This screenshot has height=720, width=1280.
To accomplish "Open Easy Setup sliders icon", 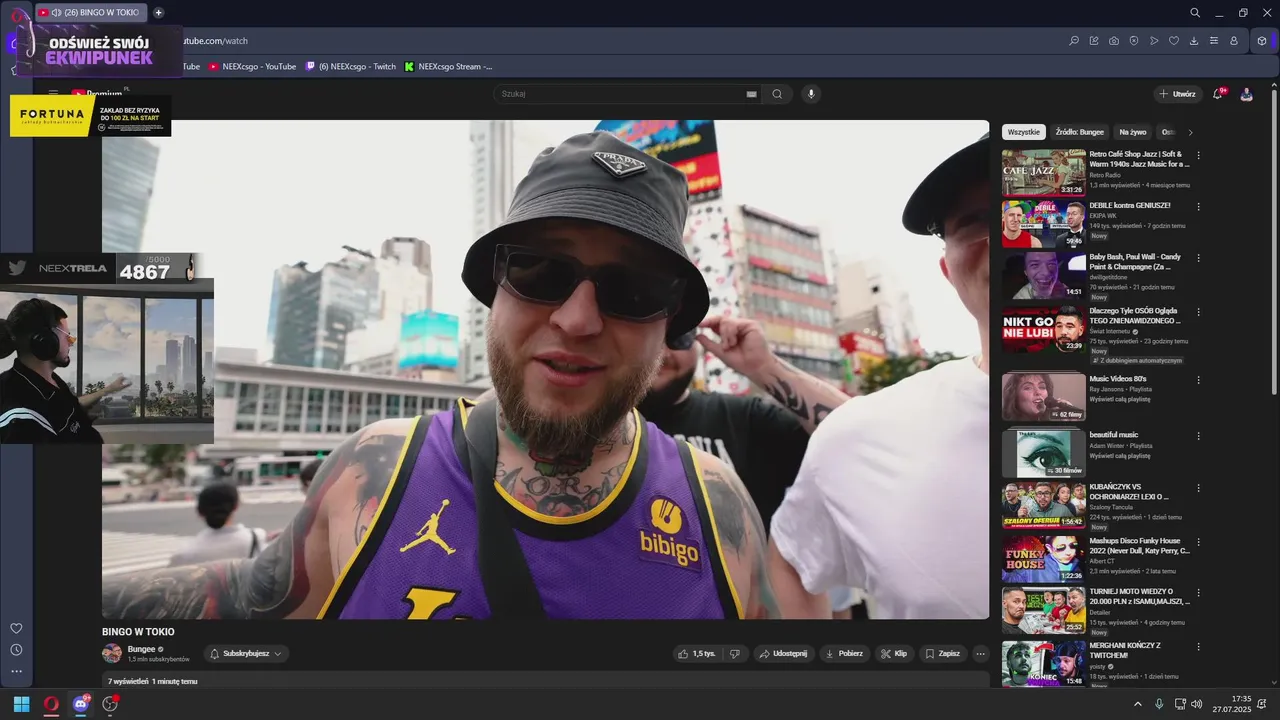I will (x=1214, y=41).
